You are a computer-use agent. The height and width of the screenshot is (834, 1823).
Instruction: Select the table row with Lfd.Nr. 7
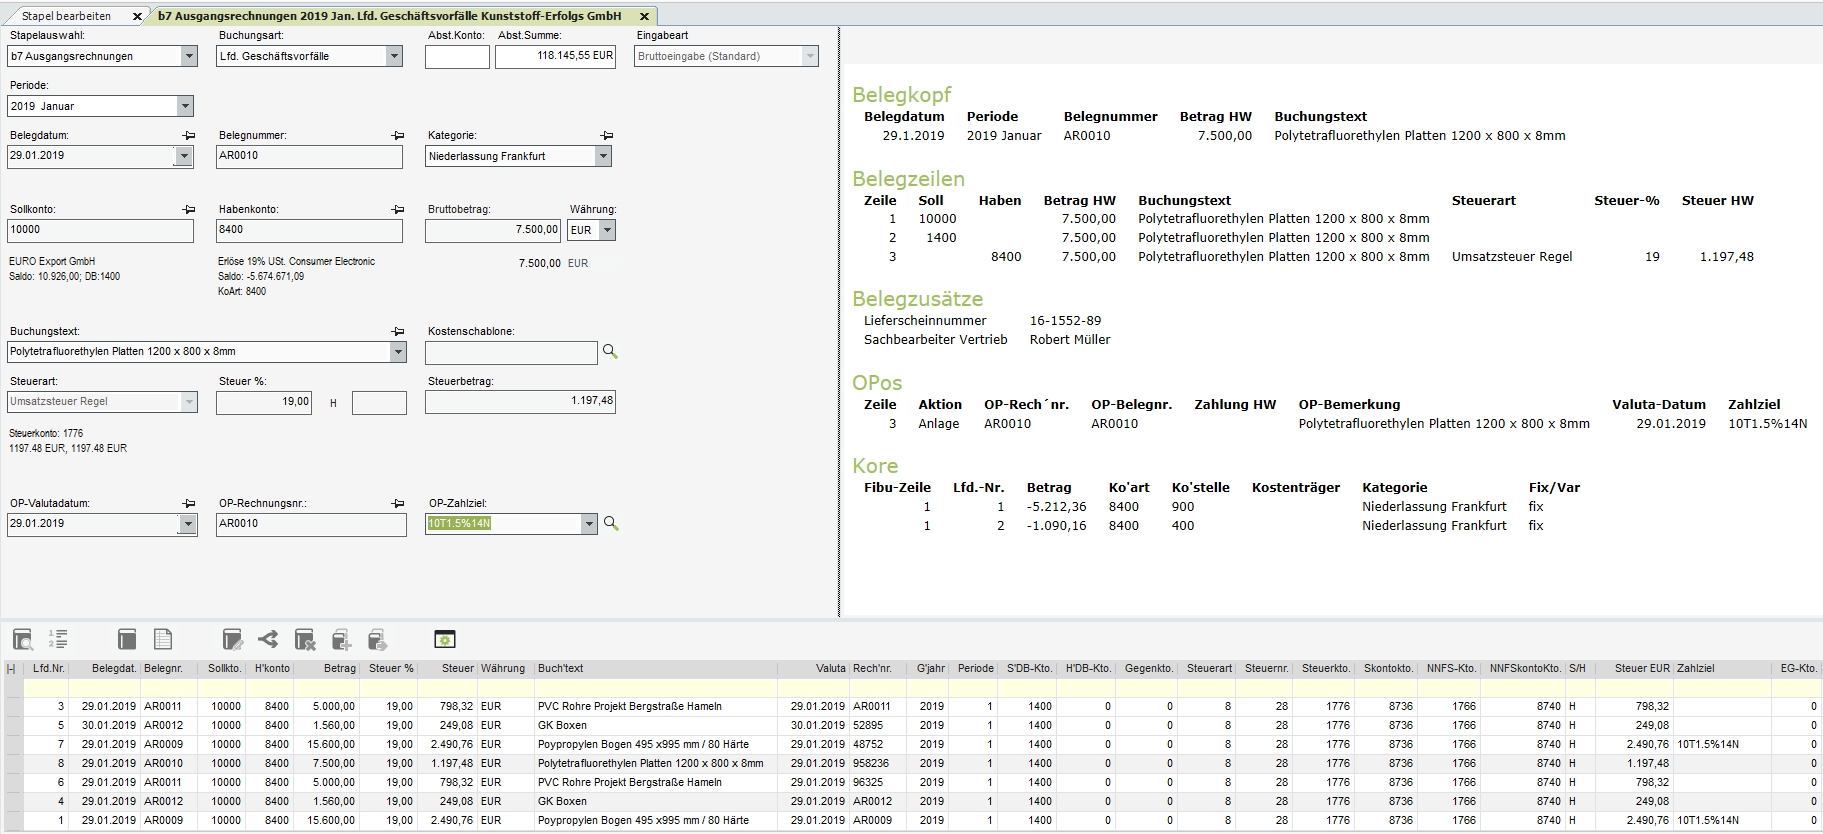[400, 744]
